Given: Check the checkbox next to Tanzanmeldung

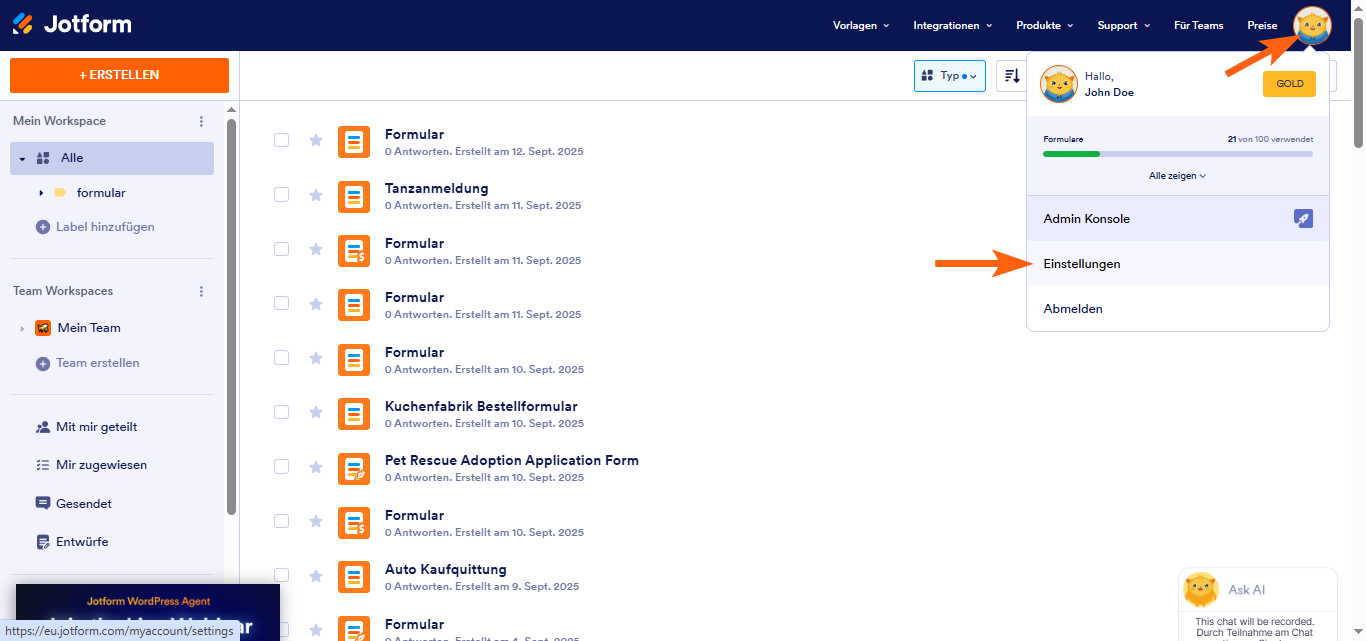Looking at the screenshot, I should coord(281,195).
